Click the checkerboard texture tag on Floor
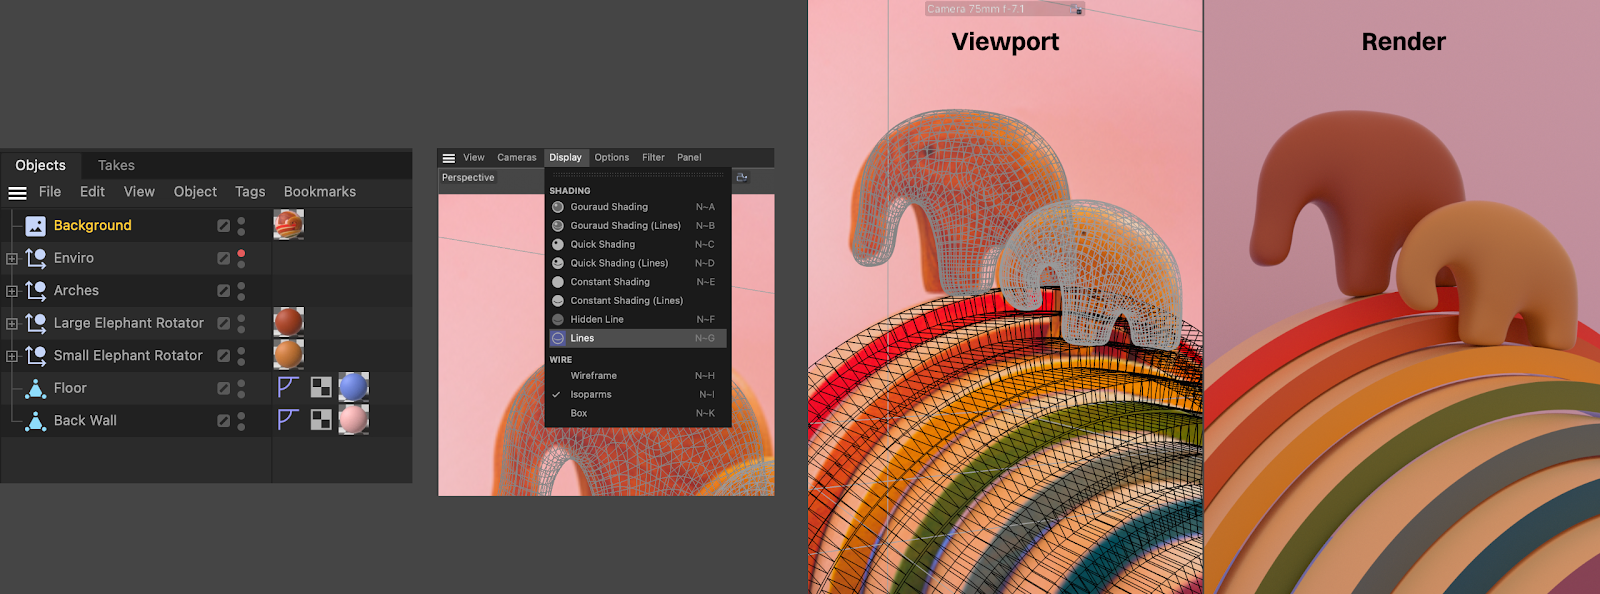 [321, 388]
